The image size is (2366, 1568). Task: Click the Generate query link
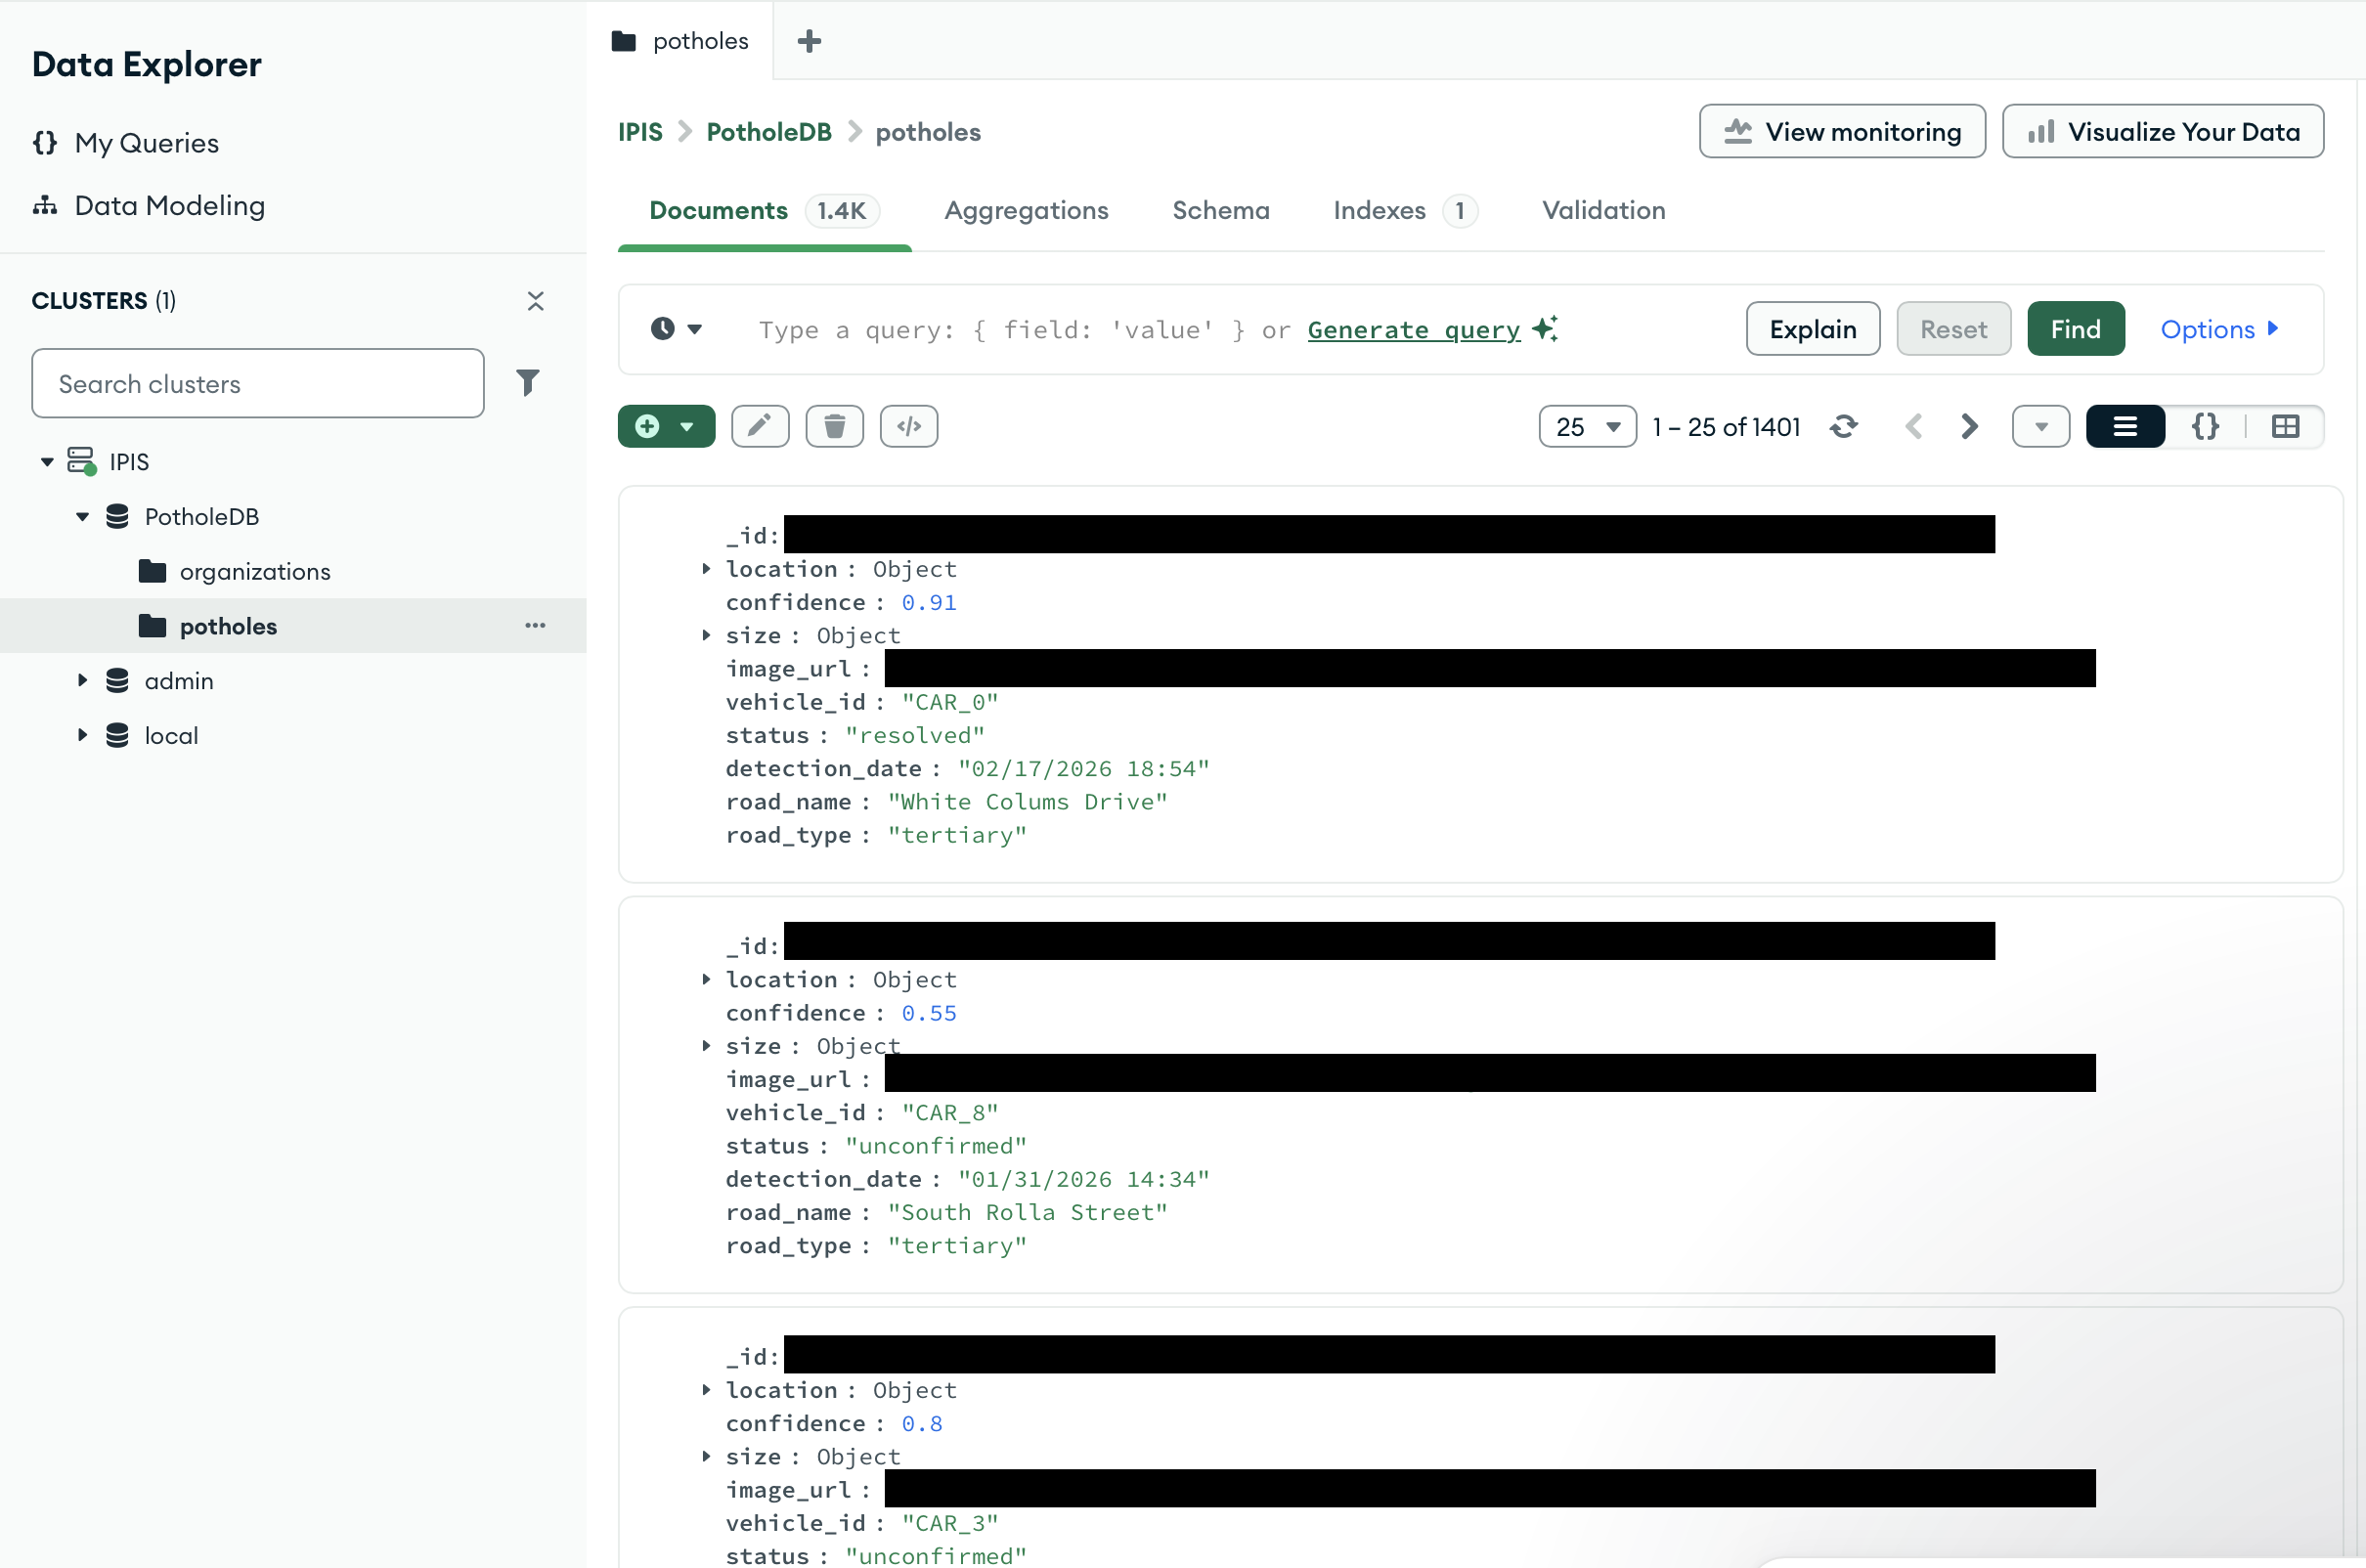(1413, 330)
